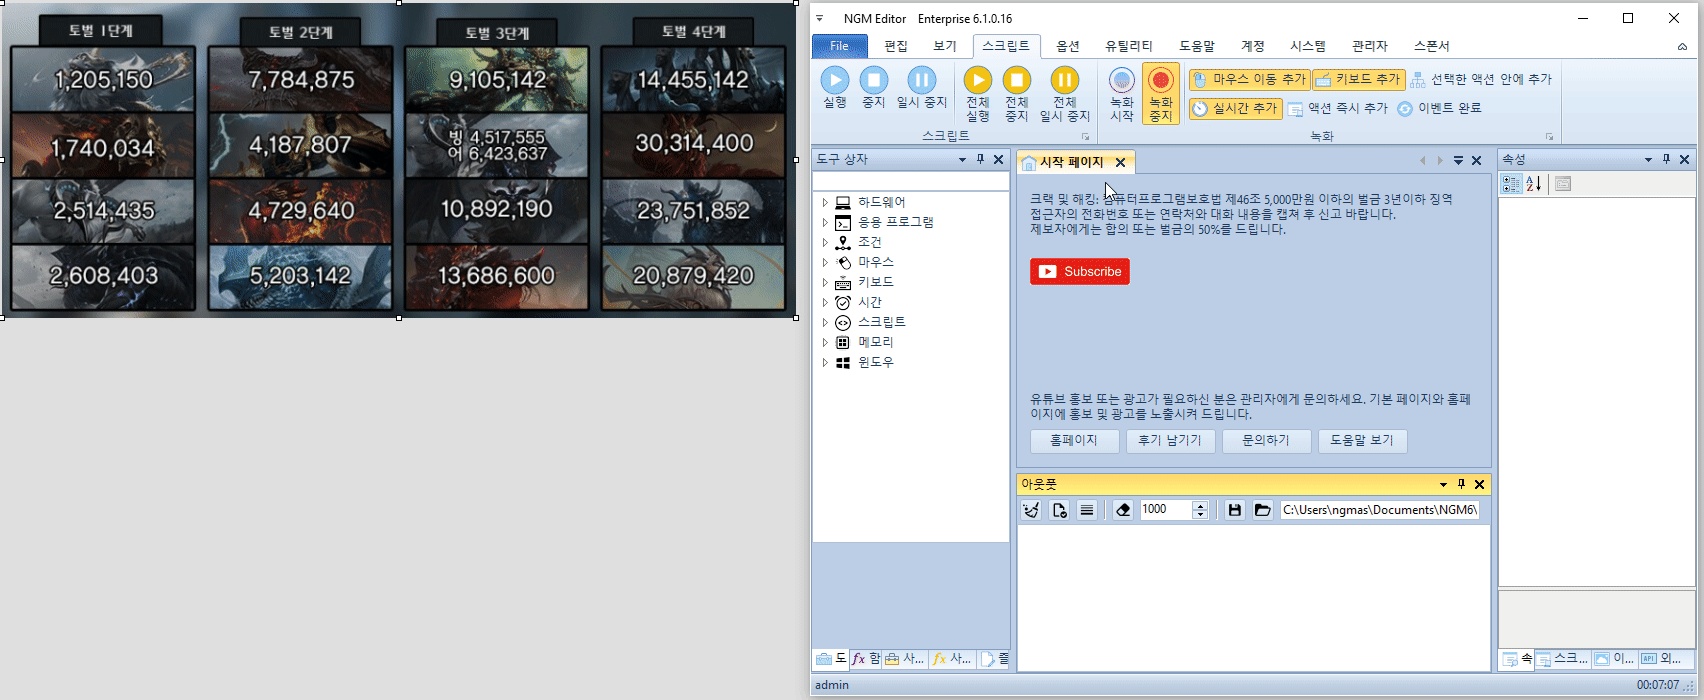1704x700 pixels.
Task: Click the 문의하기 button
Action: 1266,441
